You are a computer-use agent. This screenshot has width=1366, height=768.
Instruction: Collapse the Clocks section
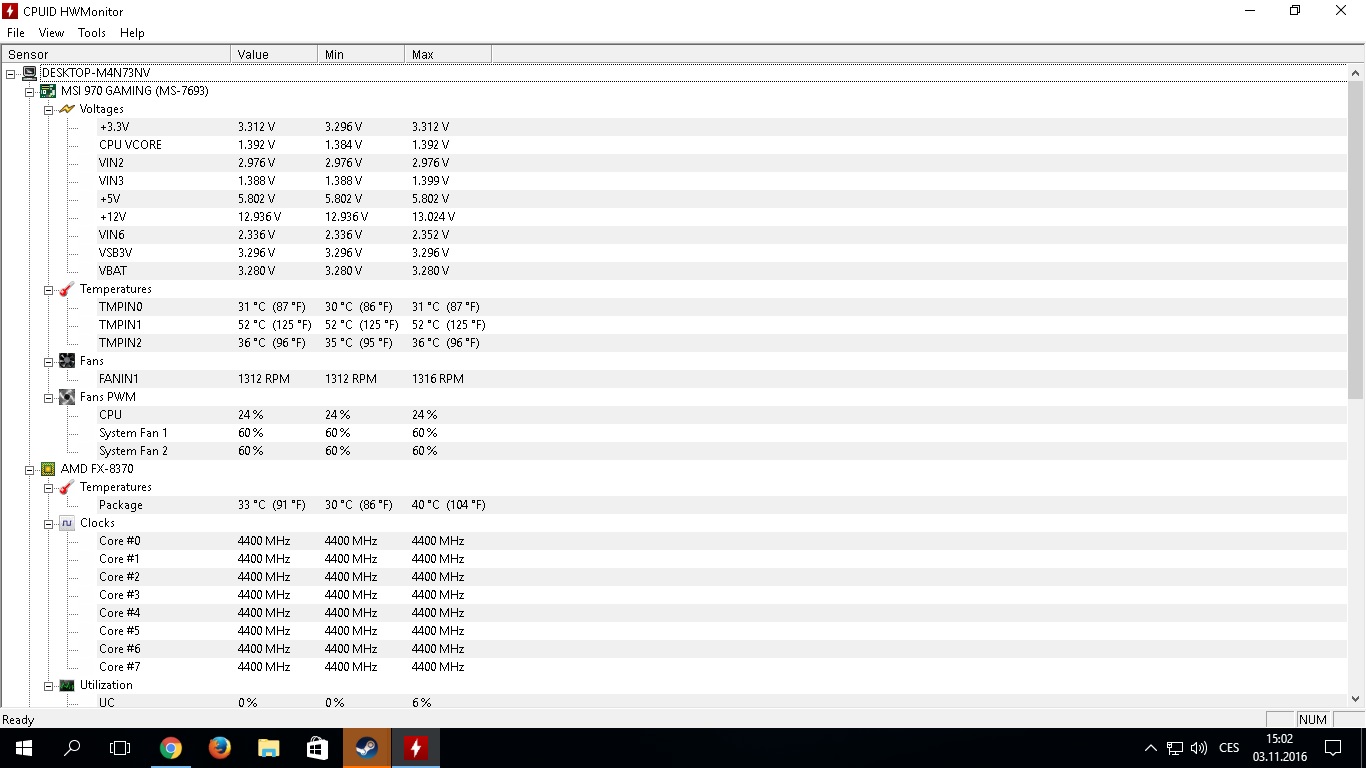point(48,523)
